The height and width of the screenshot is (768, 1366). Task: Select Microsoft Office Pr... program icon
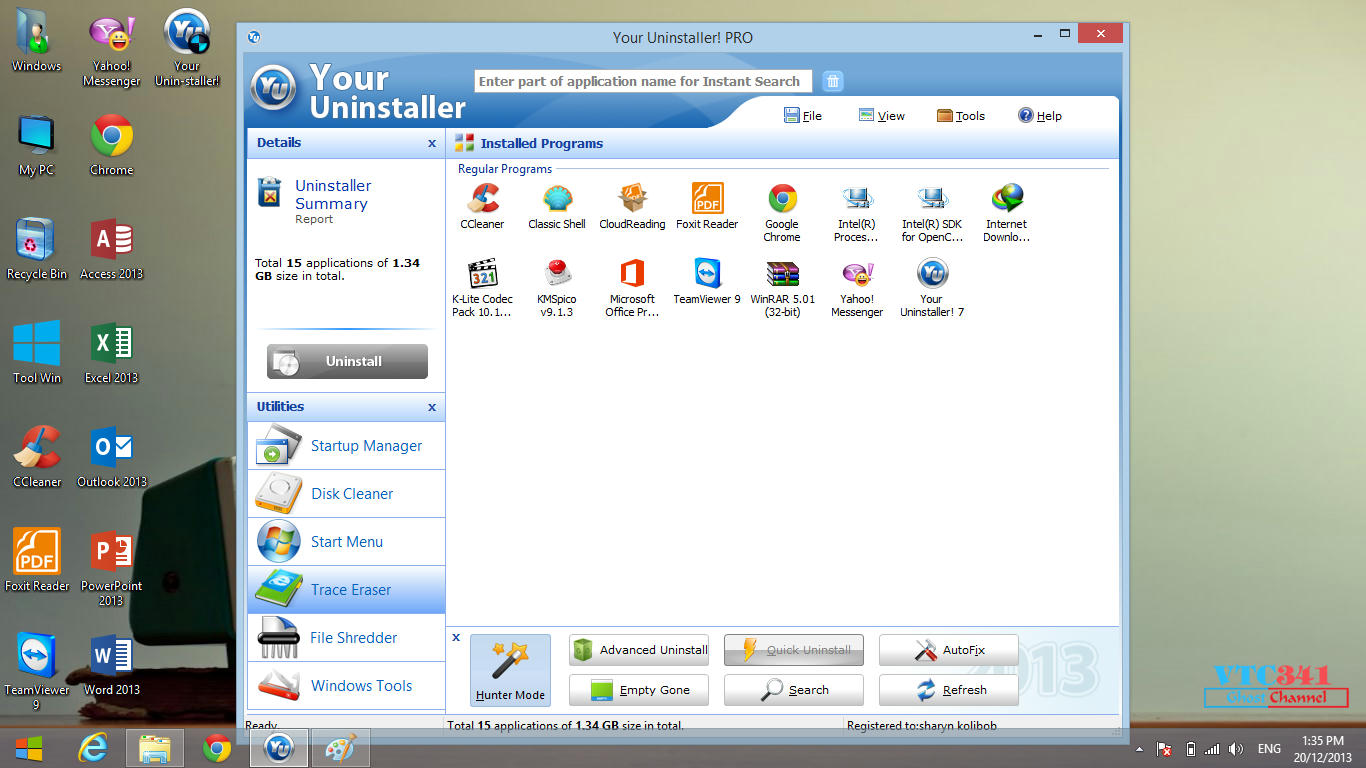[x=632, y=287]
